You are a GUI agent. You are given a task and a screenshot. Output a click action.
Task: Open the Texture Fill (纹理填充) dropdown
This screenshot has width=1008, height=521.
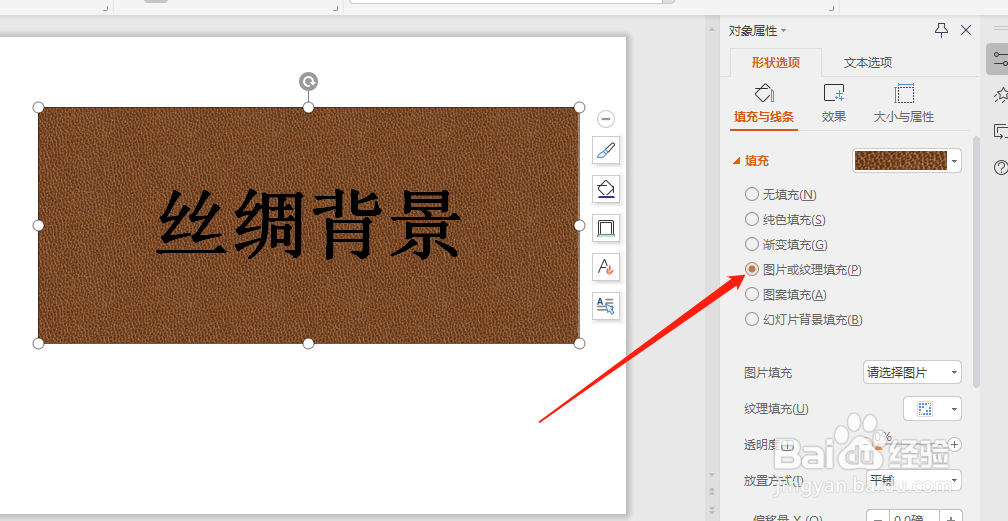(x=932, y=408)
